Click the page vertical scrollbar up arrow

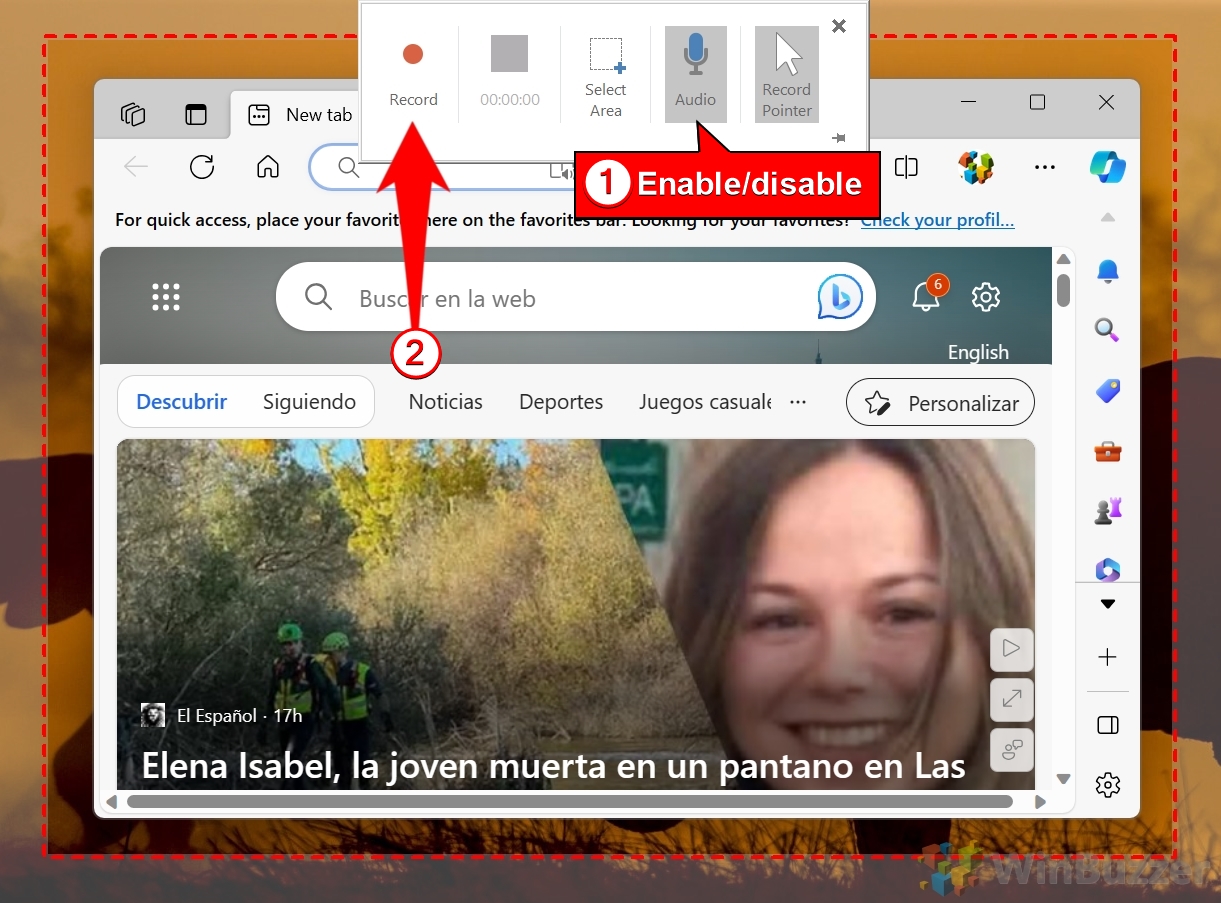click(x=1064, y=259)
